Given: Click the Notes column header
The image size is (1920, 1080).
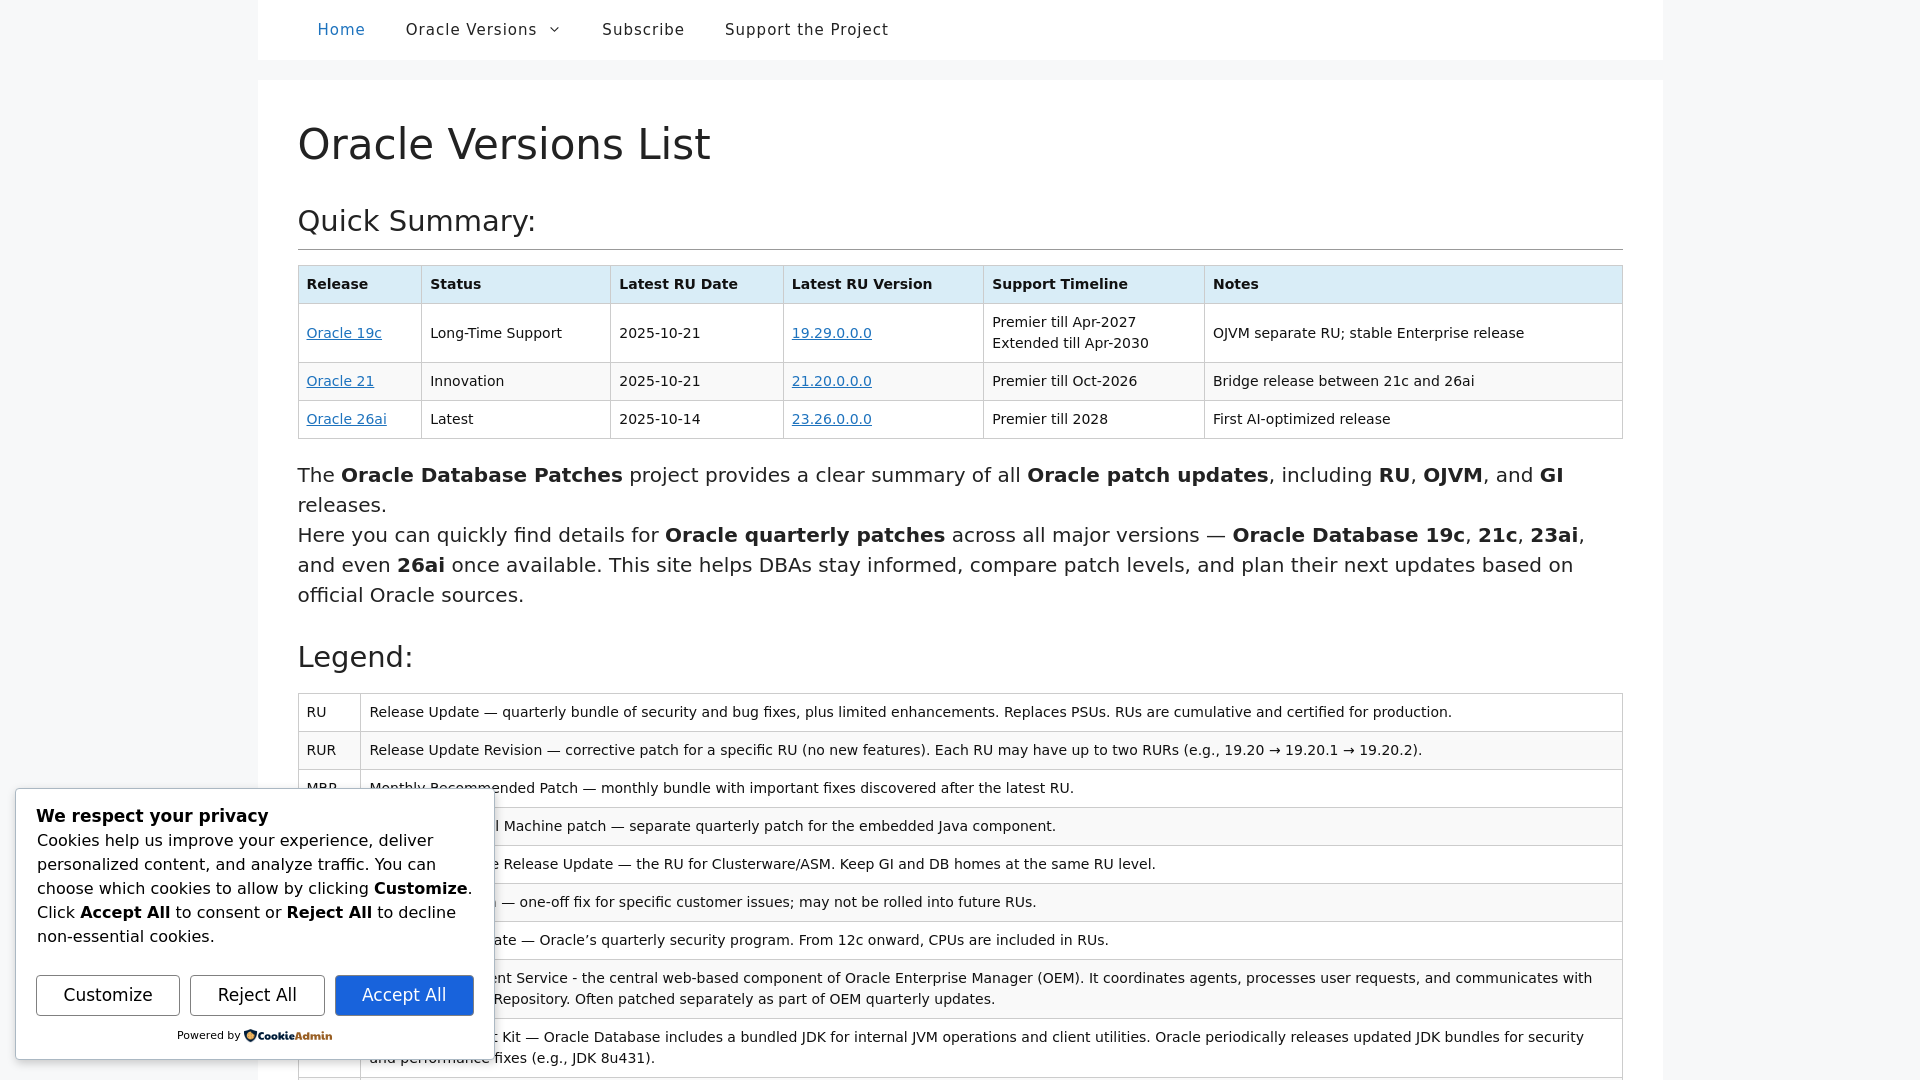Looking at the screenshot, I should [1413, 284].
